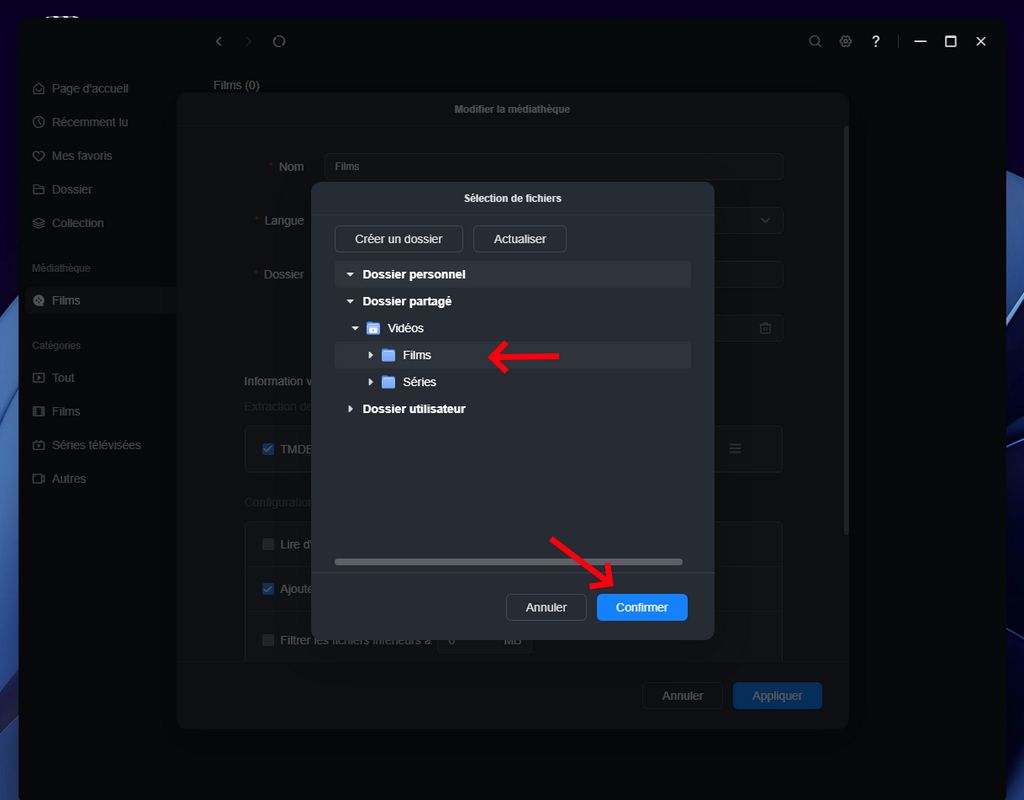The height and width of the screenshot is (800, 1024).
Task: Click the Créer un dossier button
Action: click(x=398, y=239)
